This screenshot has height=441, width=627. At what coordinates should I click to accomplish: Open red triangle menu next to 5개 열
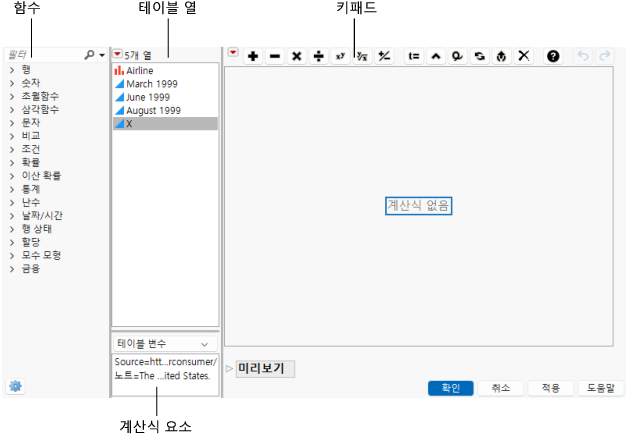point(117,54)
